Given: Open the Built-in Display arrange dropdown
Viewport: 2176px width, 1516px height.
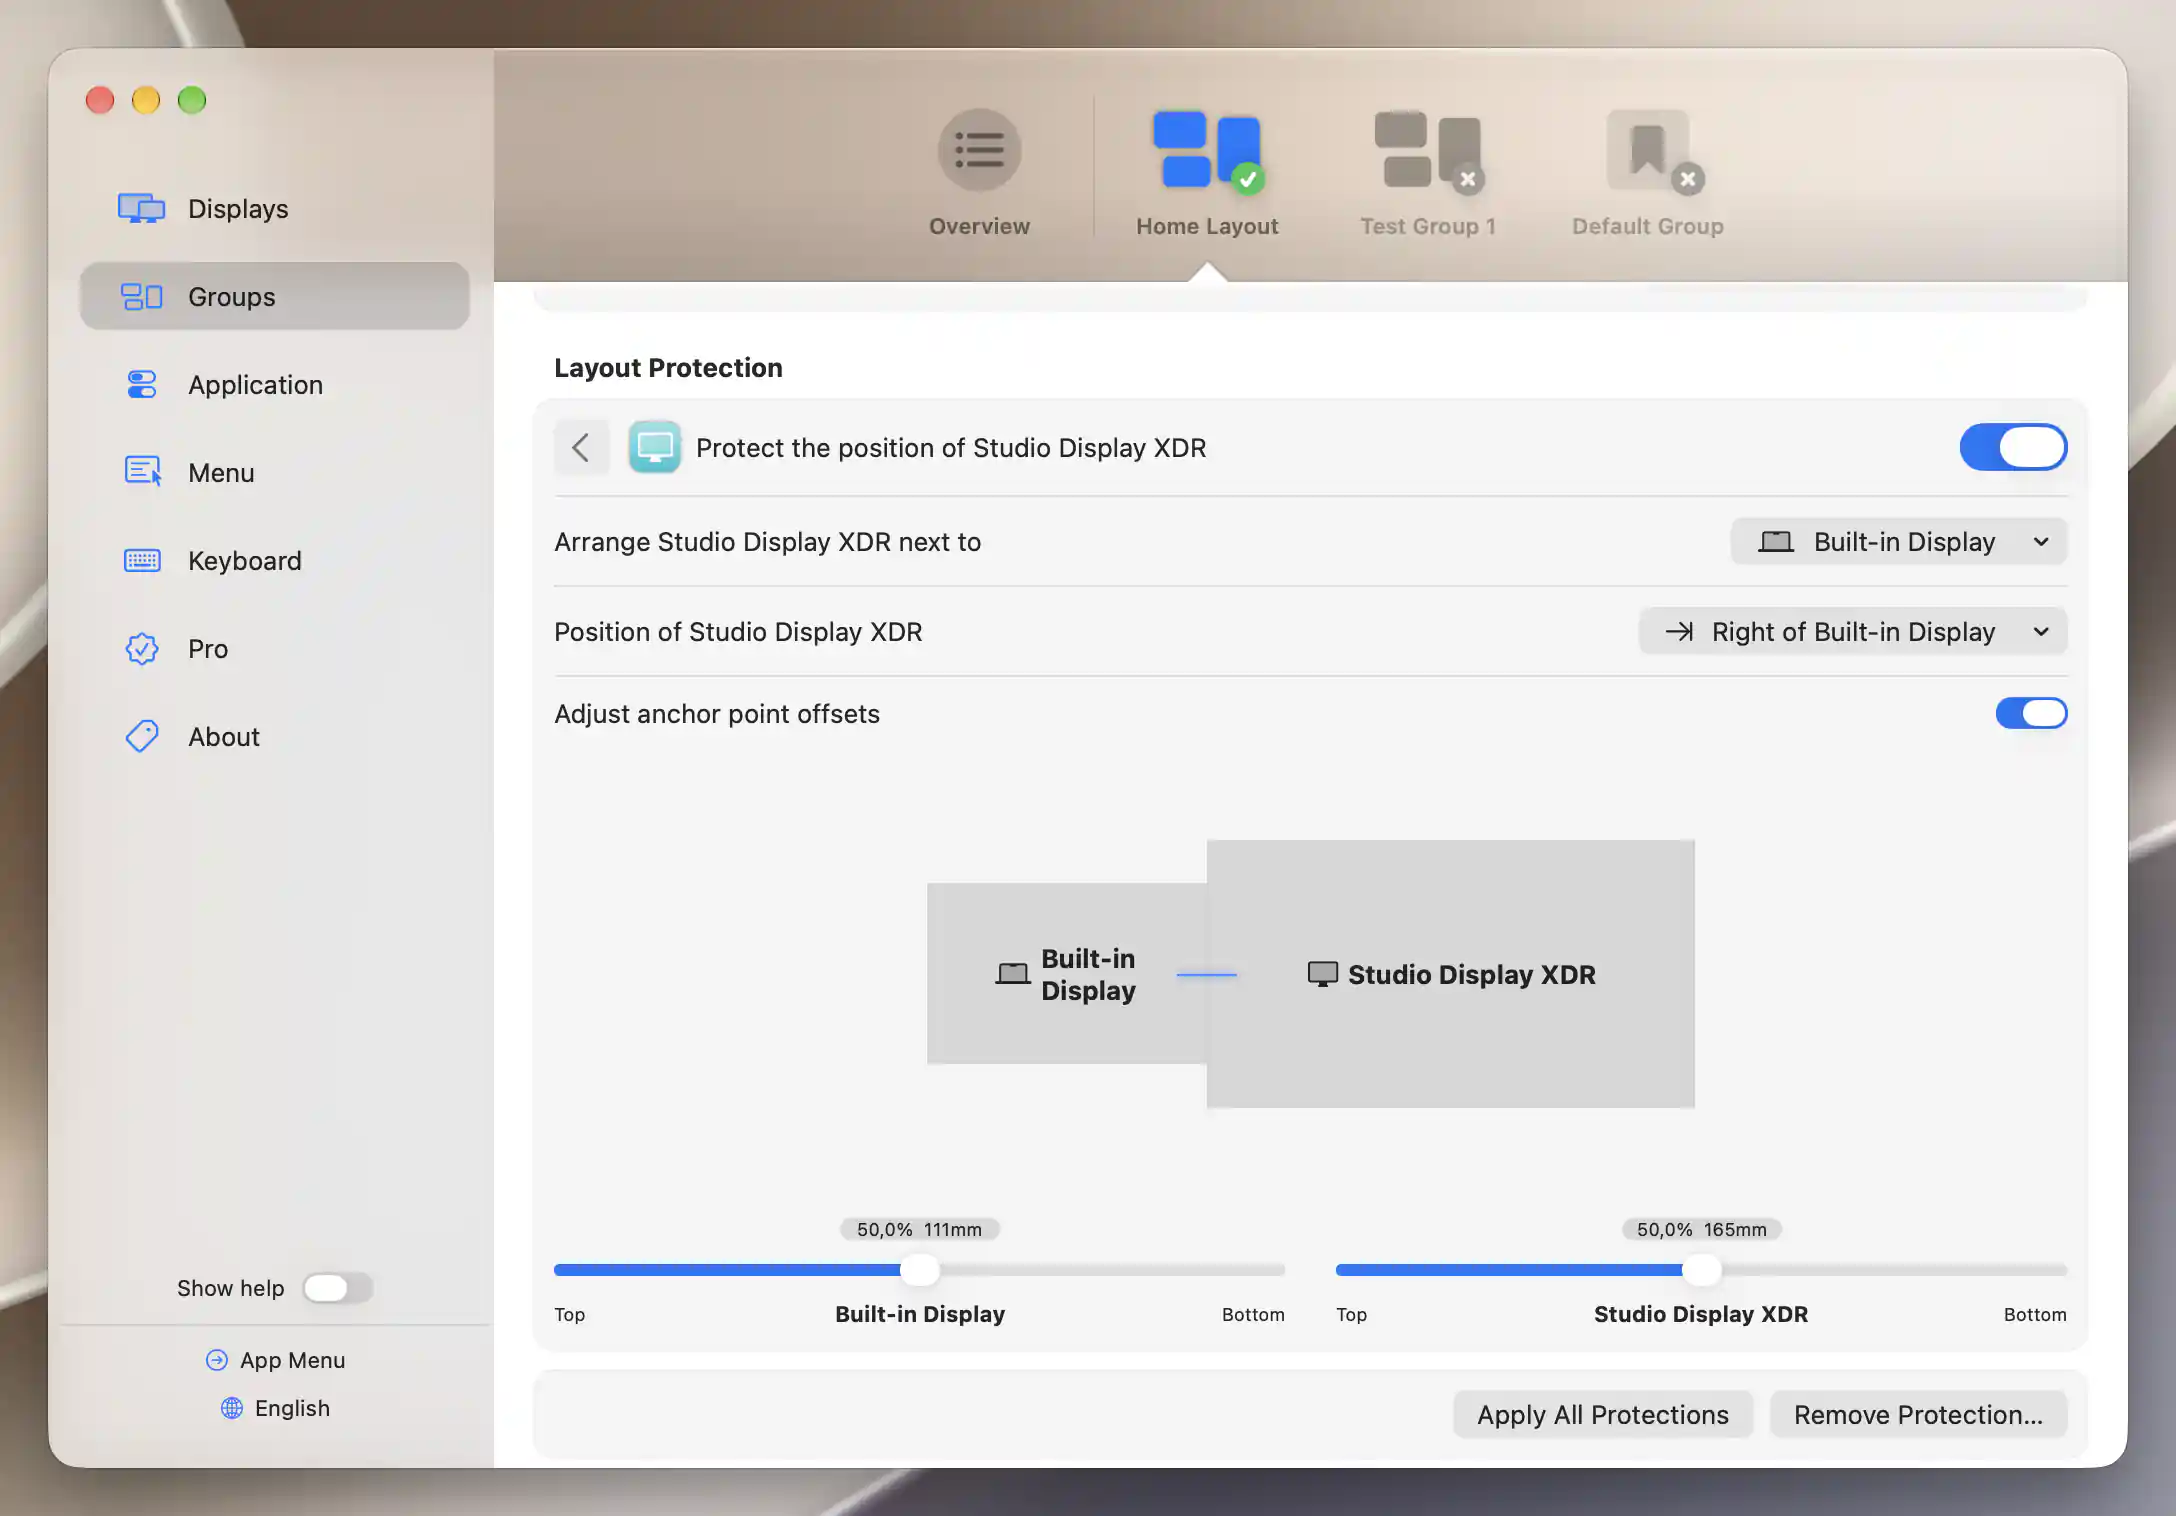Looking at the screenshot, I should coord(1898,542).
